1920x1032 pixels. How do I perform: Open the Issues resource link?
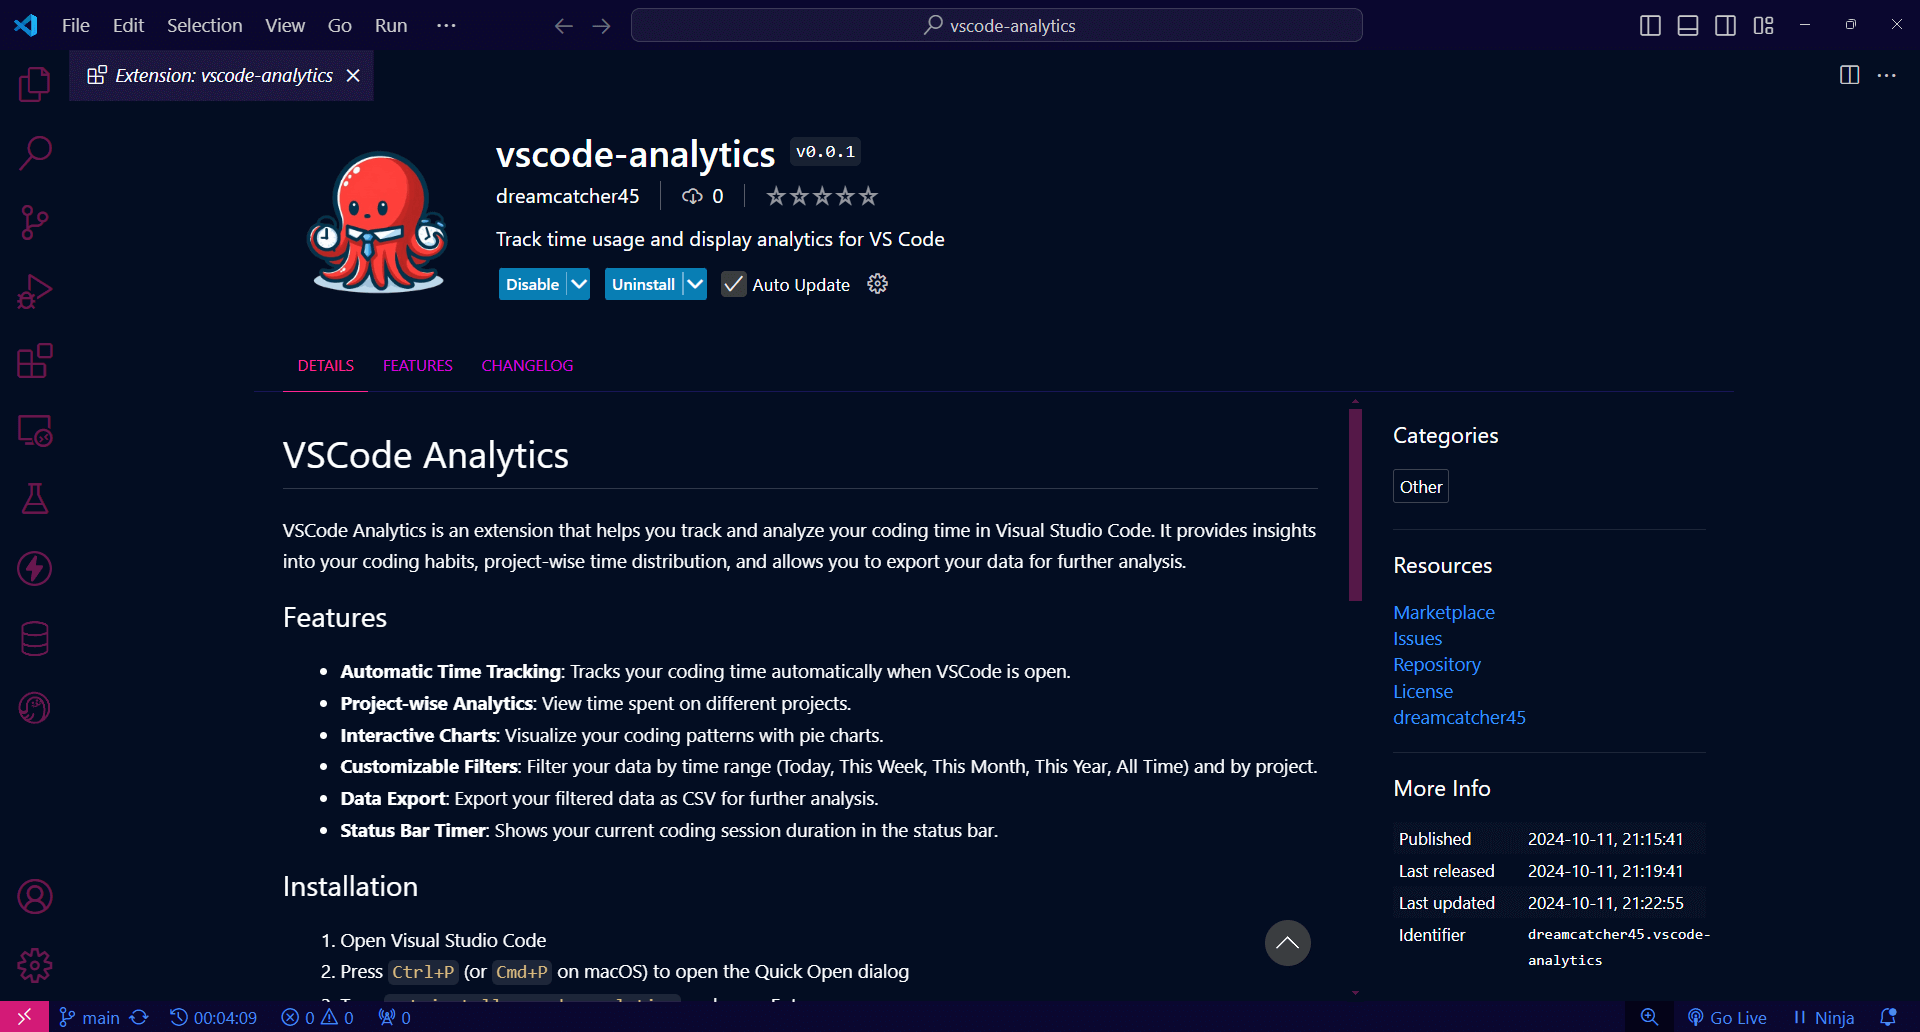1417,639
